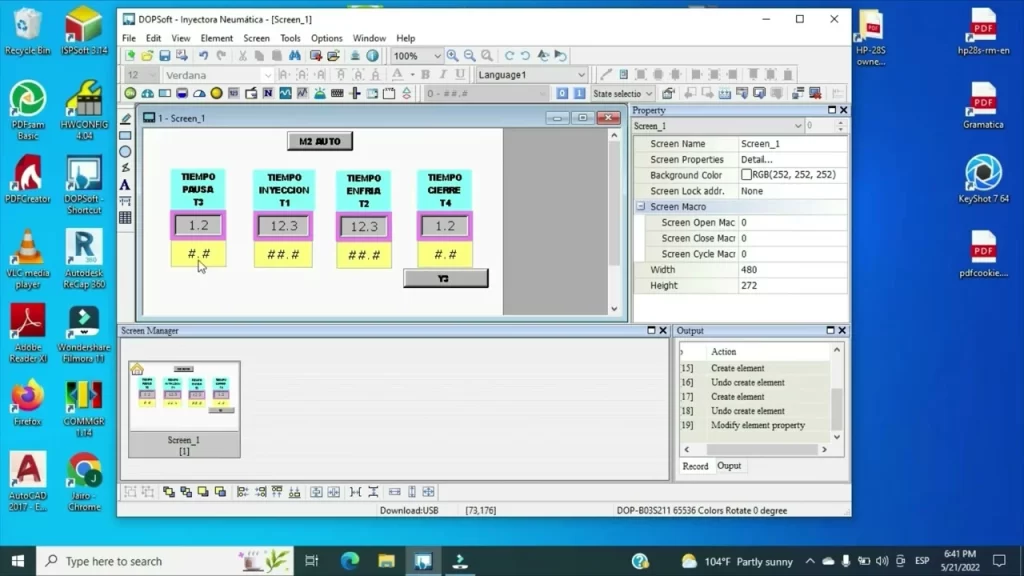
Task: Select the rectangle drawing tool
Action: [125, 135]
